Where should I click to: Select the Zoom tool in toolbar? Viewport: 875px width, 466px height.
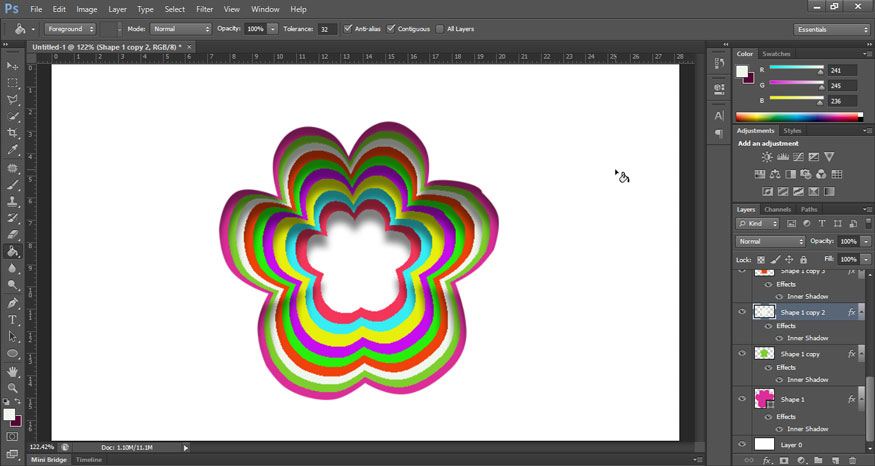[x=13, y=388]
